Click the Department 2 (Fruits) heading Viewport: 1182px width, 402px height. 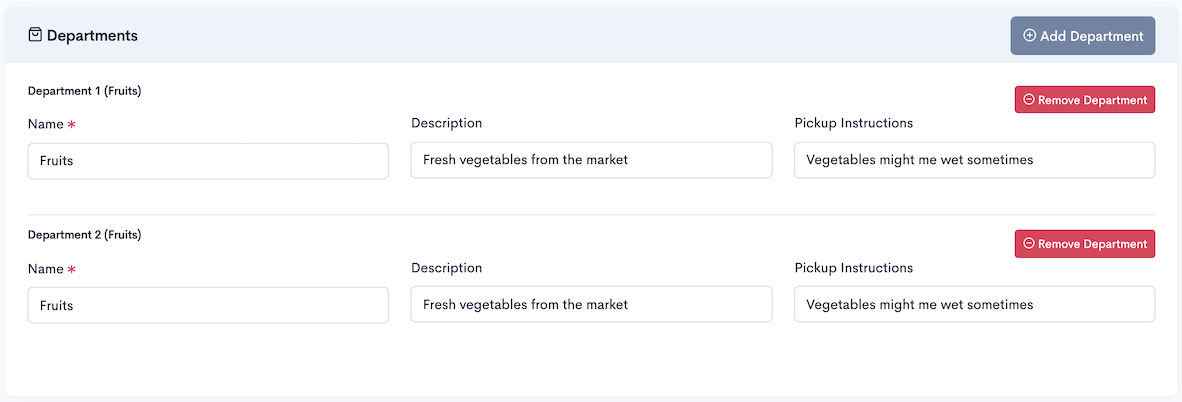point(84,235)
